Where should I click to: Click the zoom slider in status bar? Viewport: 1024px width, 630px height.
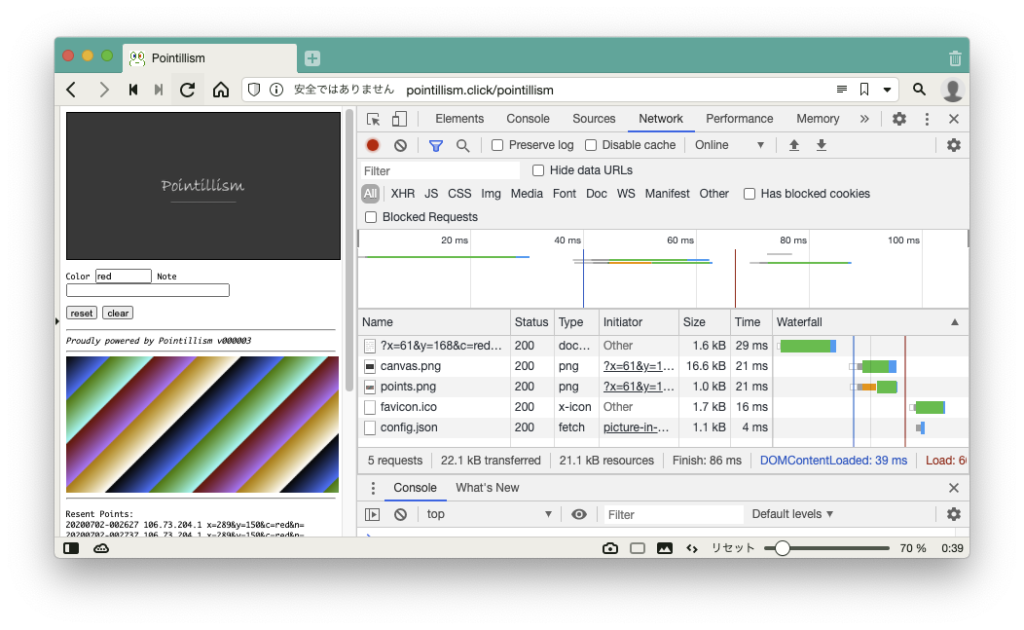point(783,548)
